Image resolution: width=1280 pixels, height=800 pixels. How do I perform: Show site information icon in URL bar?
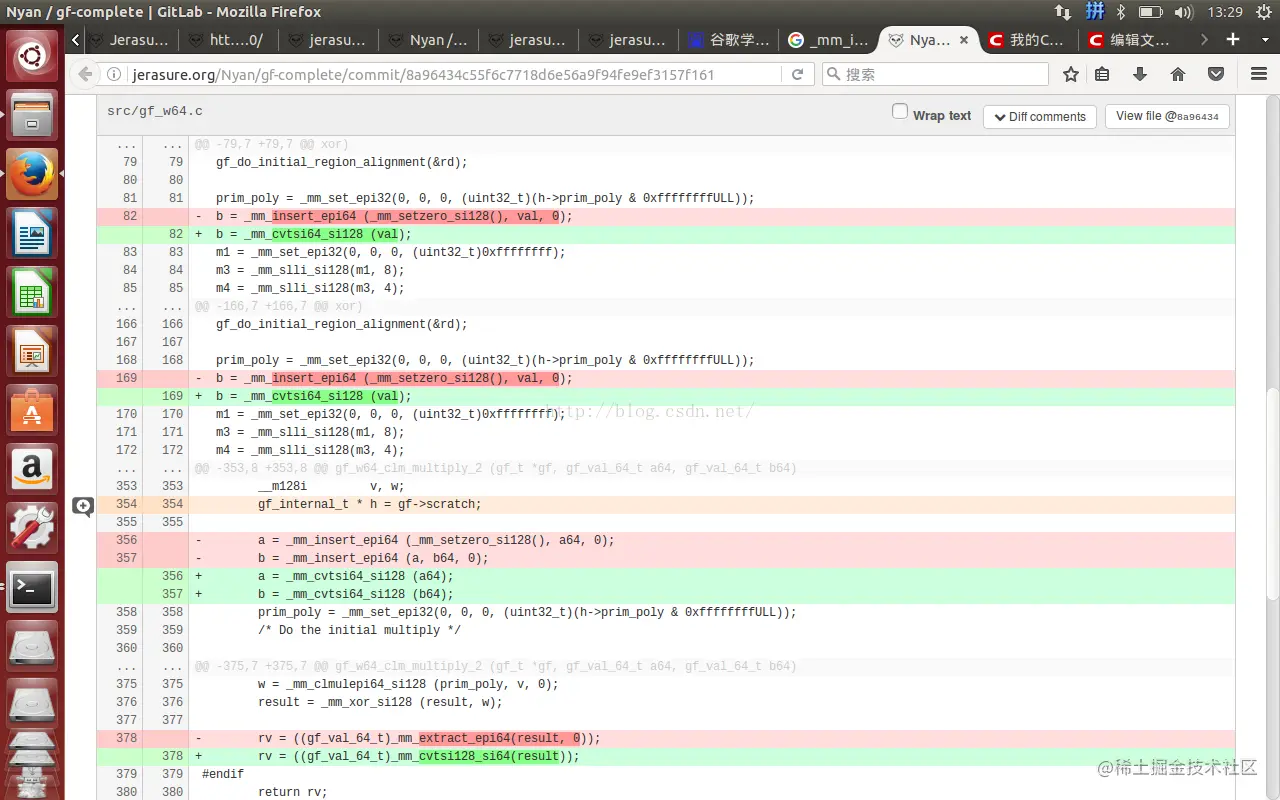click(114, 74)
